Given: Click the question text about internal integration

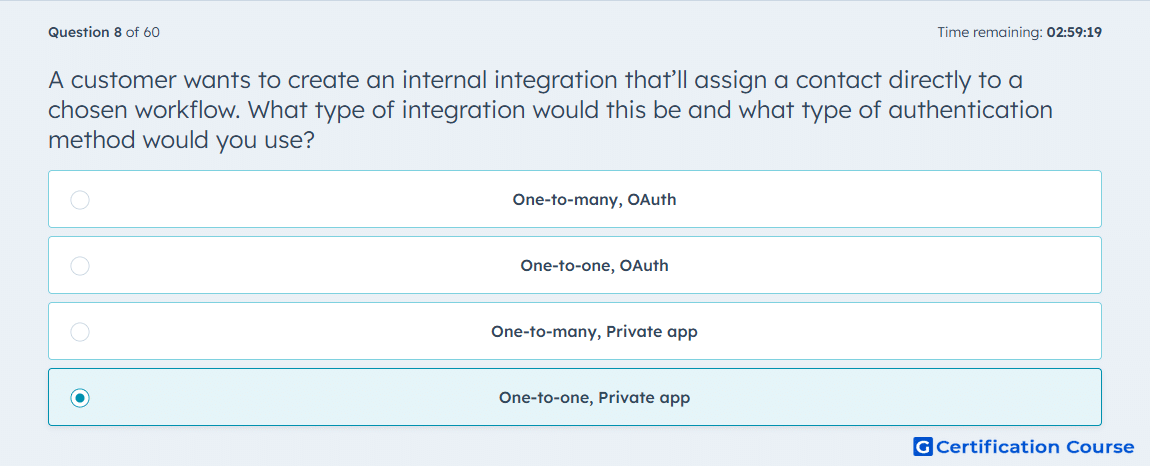Looking at the screenshot, I should tap(550, 109).
